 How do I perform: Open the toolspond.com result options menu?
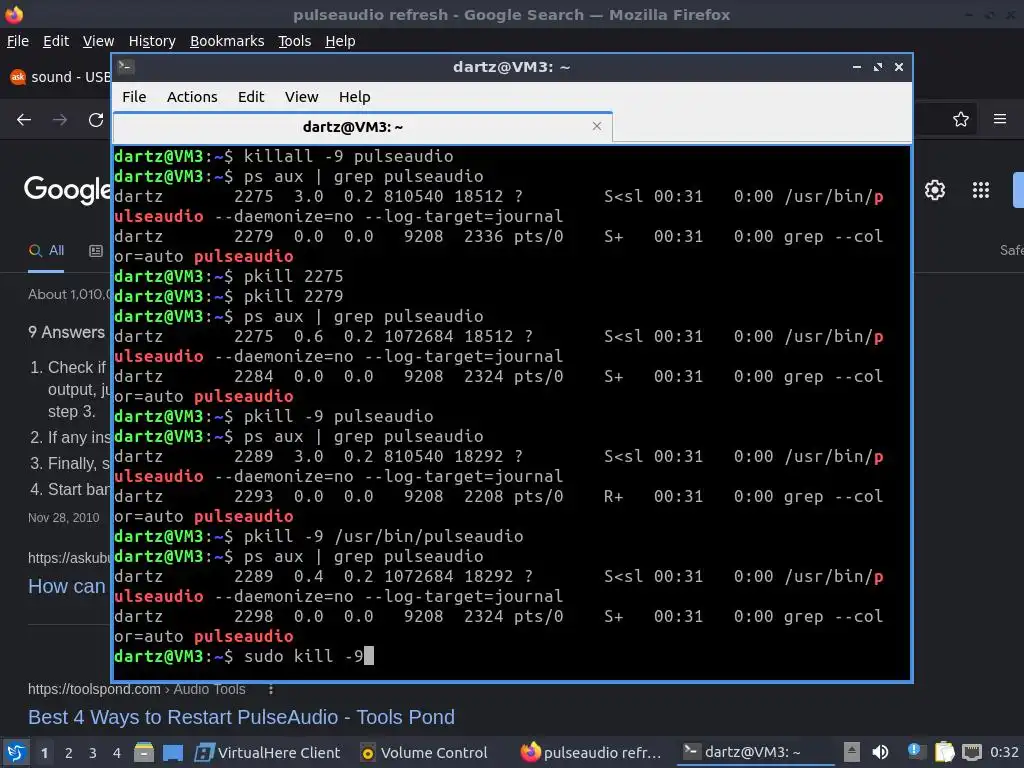(x=271, y=689)
